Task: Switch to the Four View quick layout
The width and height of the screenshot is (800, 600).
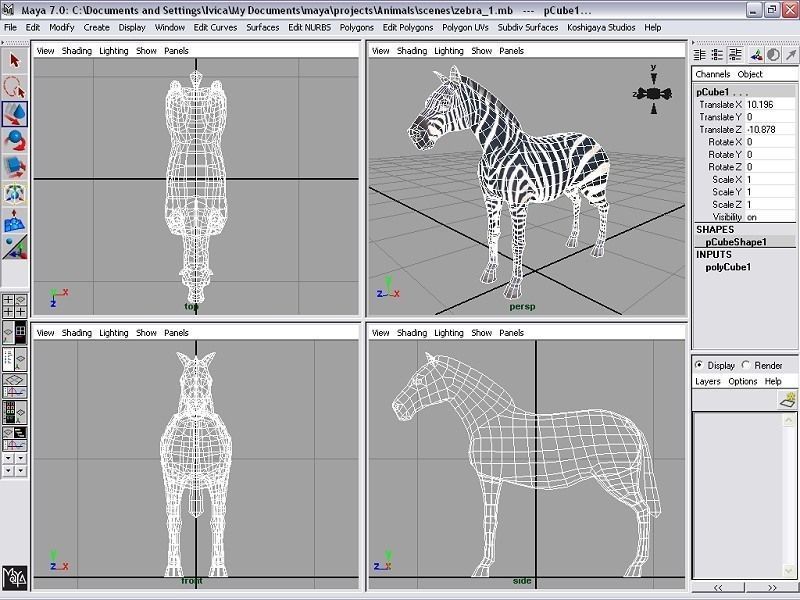Action: tap(14, 306)
